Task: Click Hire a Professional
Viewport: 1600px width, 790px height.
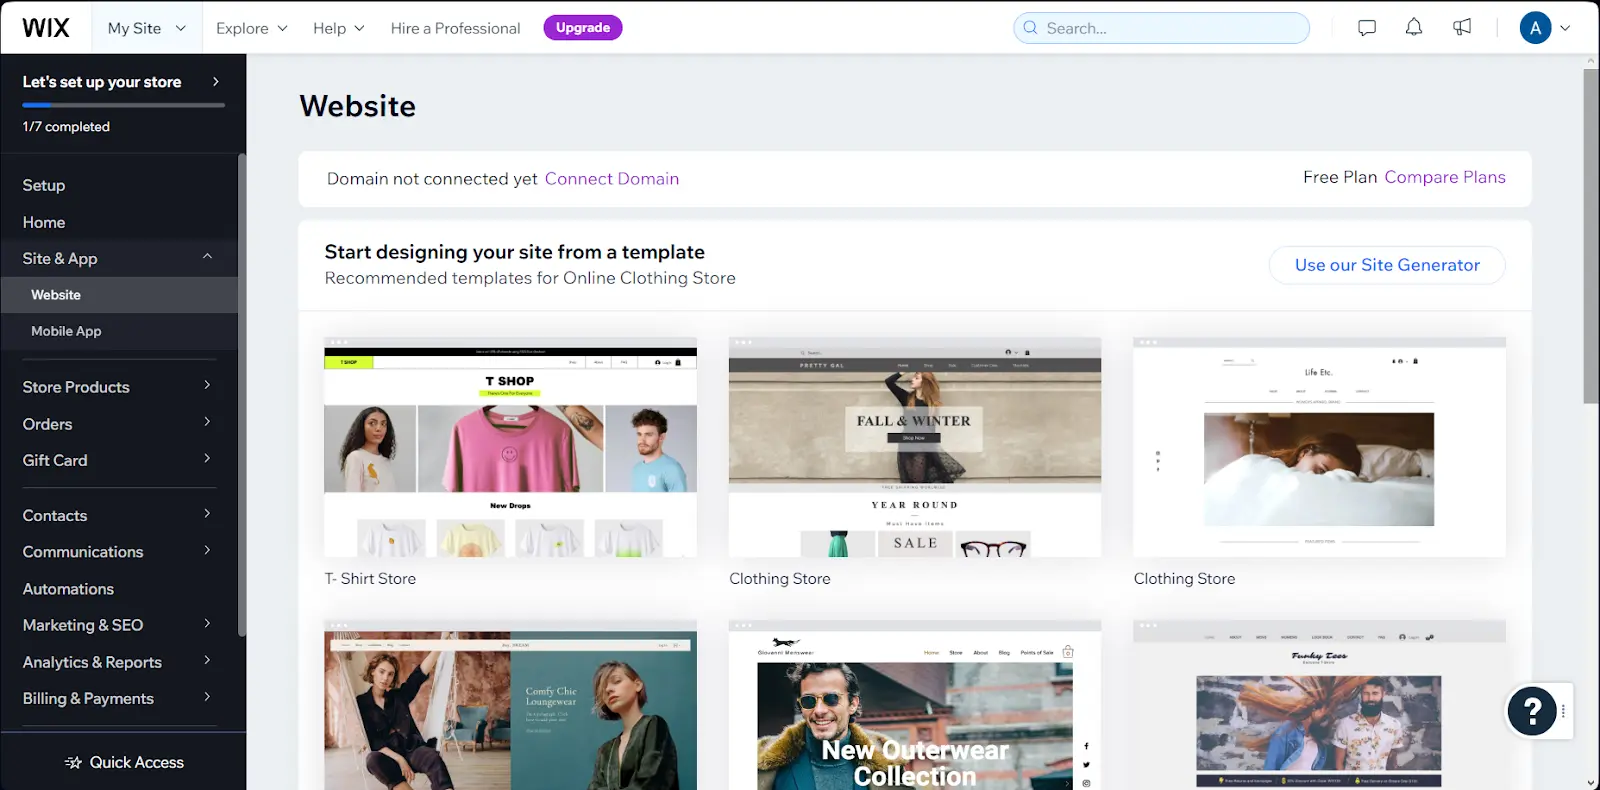Action: 455,28
